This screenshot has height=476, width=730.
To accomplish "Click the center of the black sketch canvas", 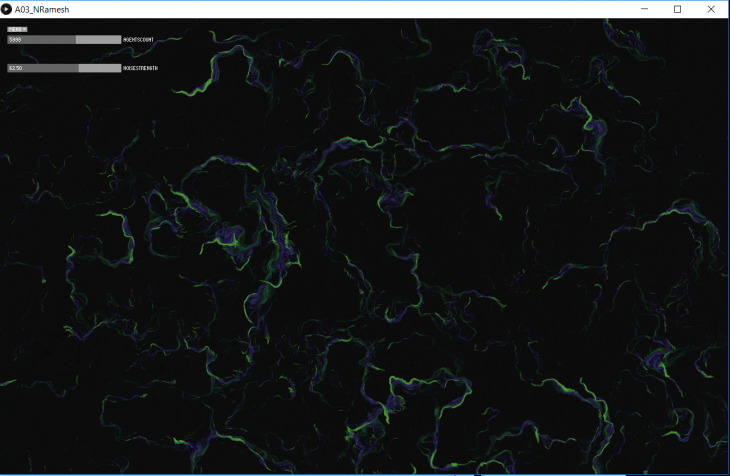I will [x=365, y=245].
